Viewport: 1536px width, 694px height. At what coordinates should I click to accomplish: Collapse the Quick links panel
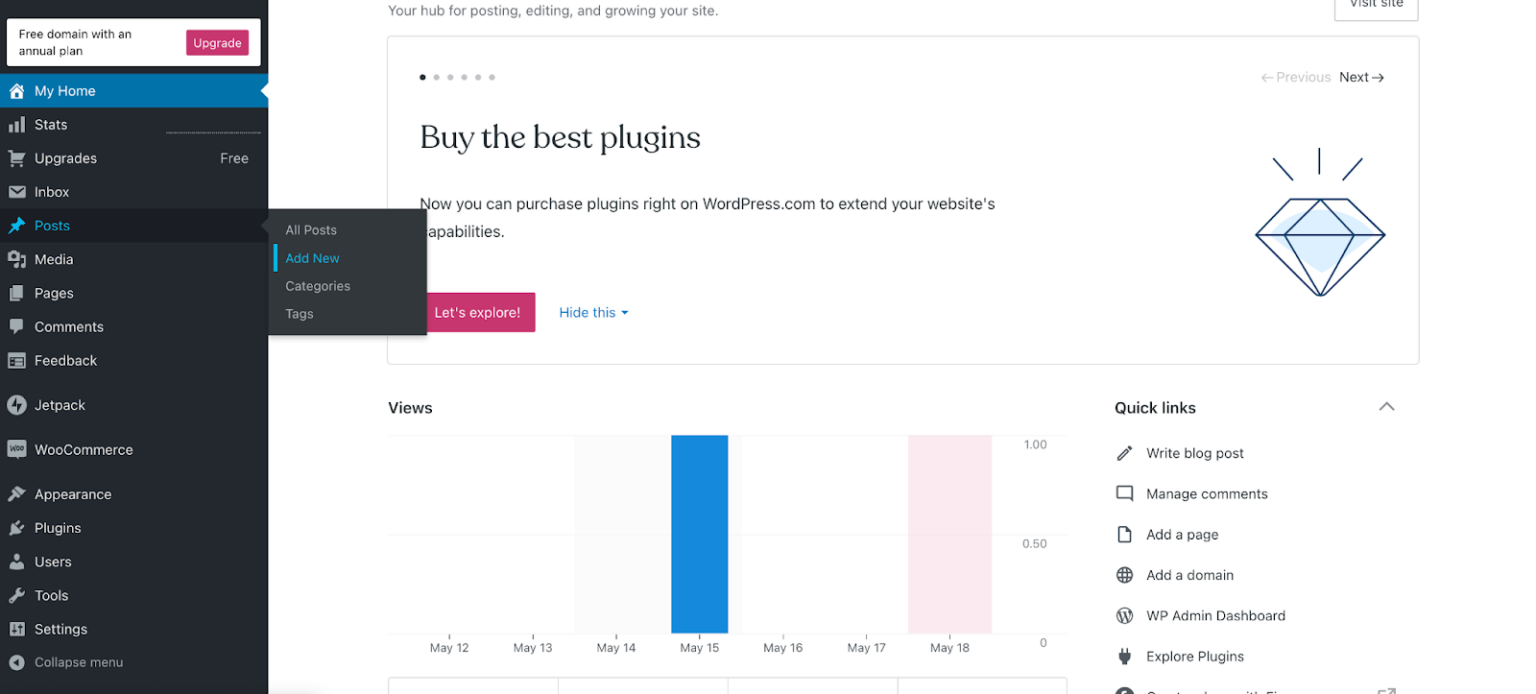[1387, 407]
